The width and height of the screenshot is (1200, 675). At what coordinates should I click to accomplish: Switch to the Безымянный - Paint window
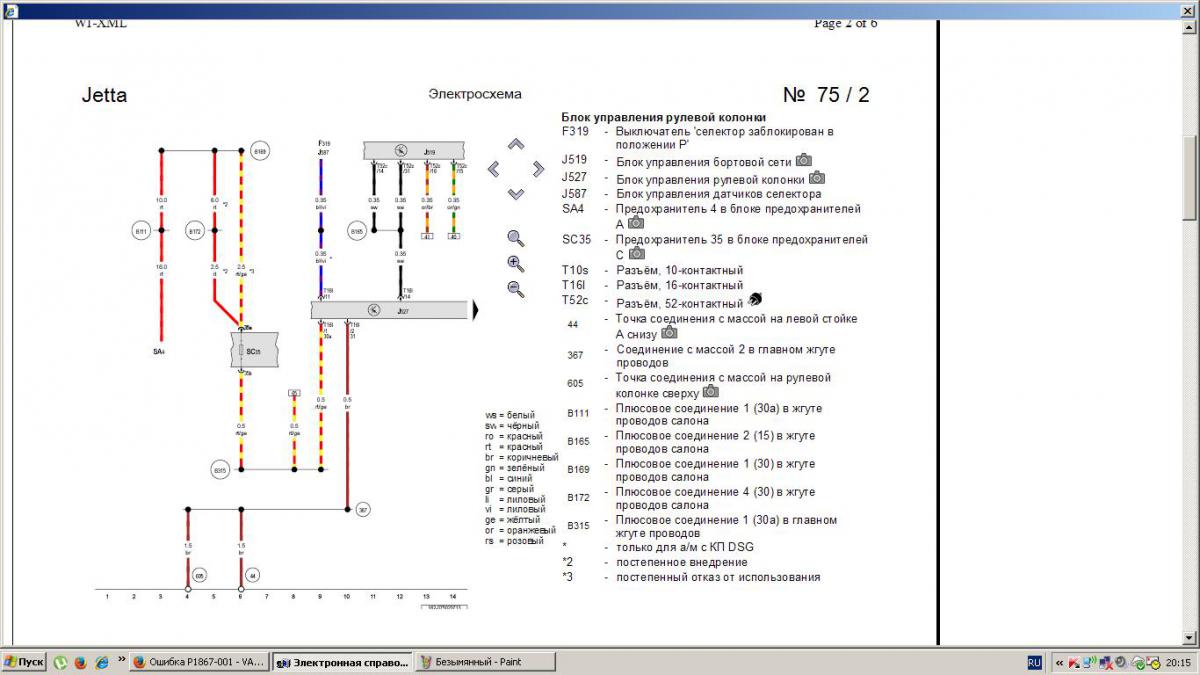point(485,662)
